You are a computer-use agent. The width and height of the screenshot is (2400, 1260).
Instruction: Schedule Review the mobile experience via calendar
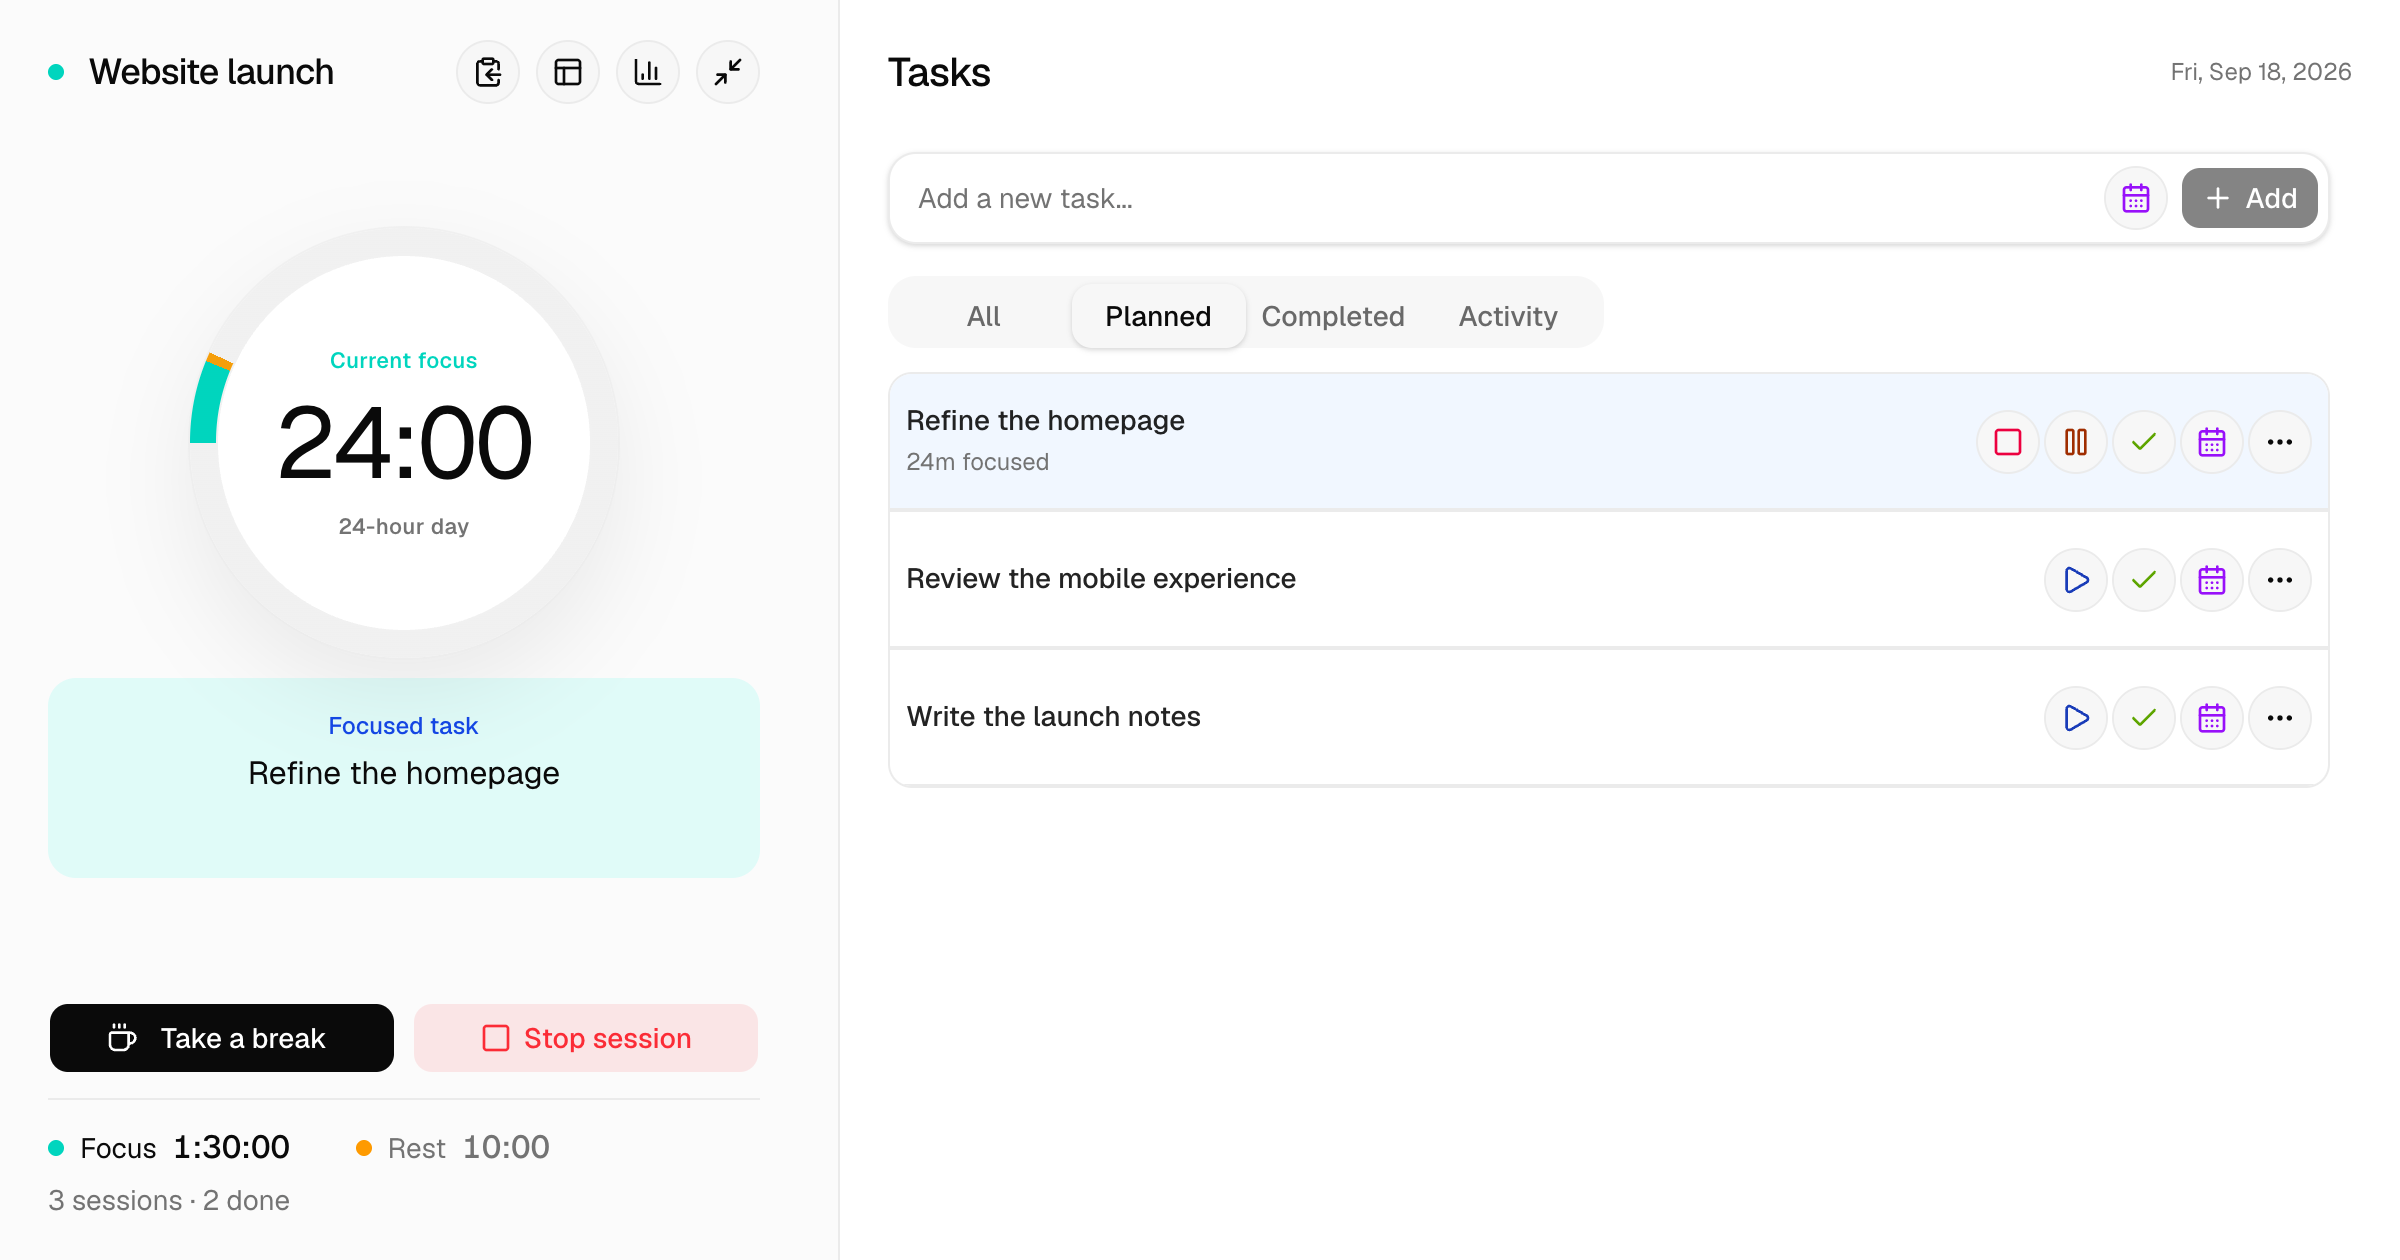[2212, 580]
